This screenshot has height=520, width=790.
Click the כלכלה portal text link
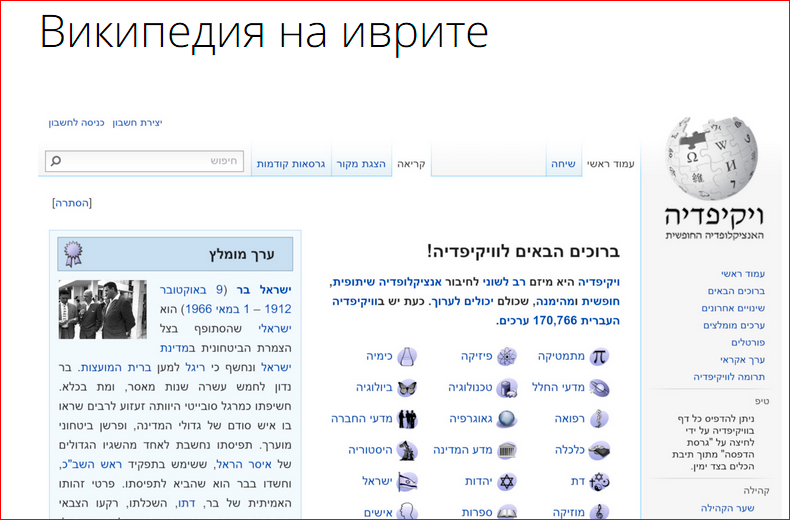point(570,450)
